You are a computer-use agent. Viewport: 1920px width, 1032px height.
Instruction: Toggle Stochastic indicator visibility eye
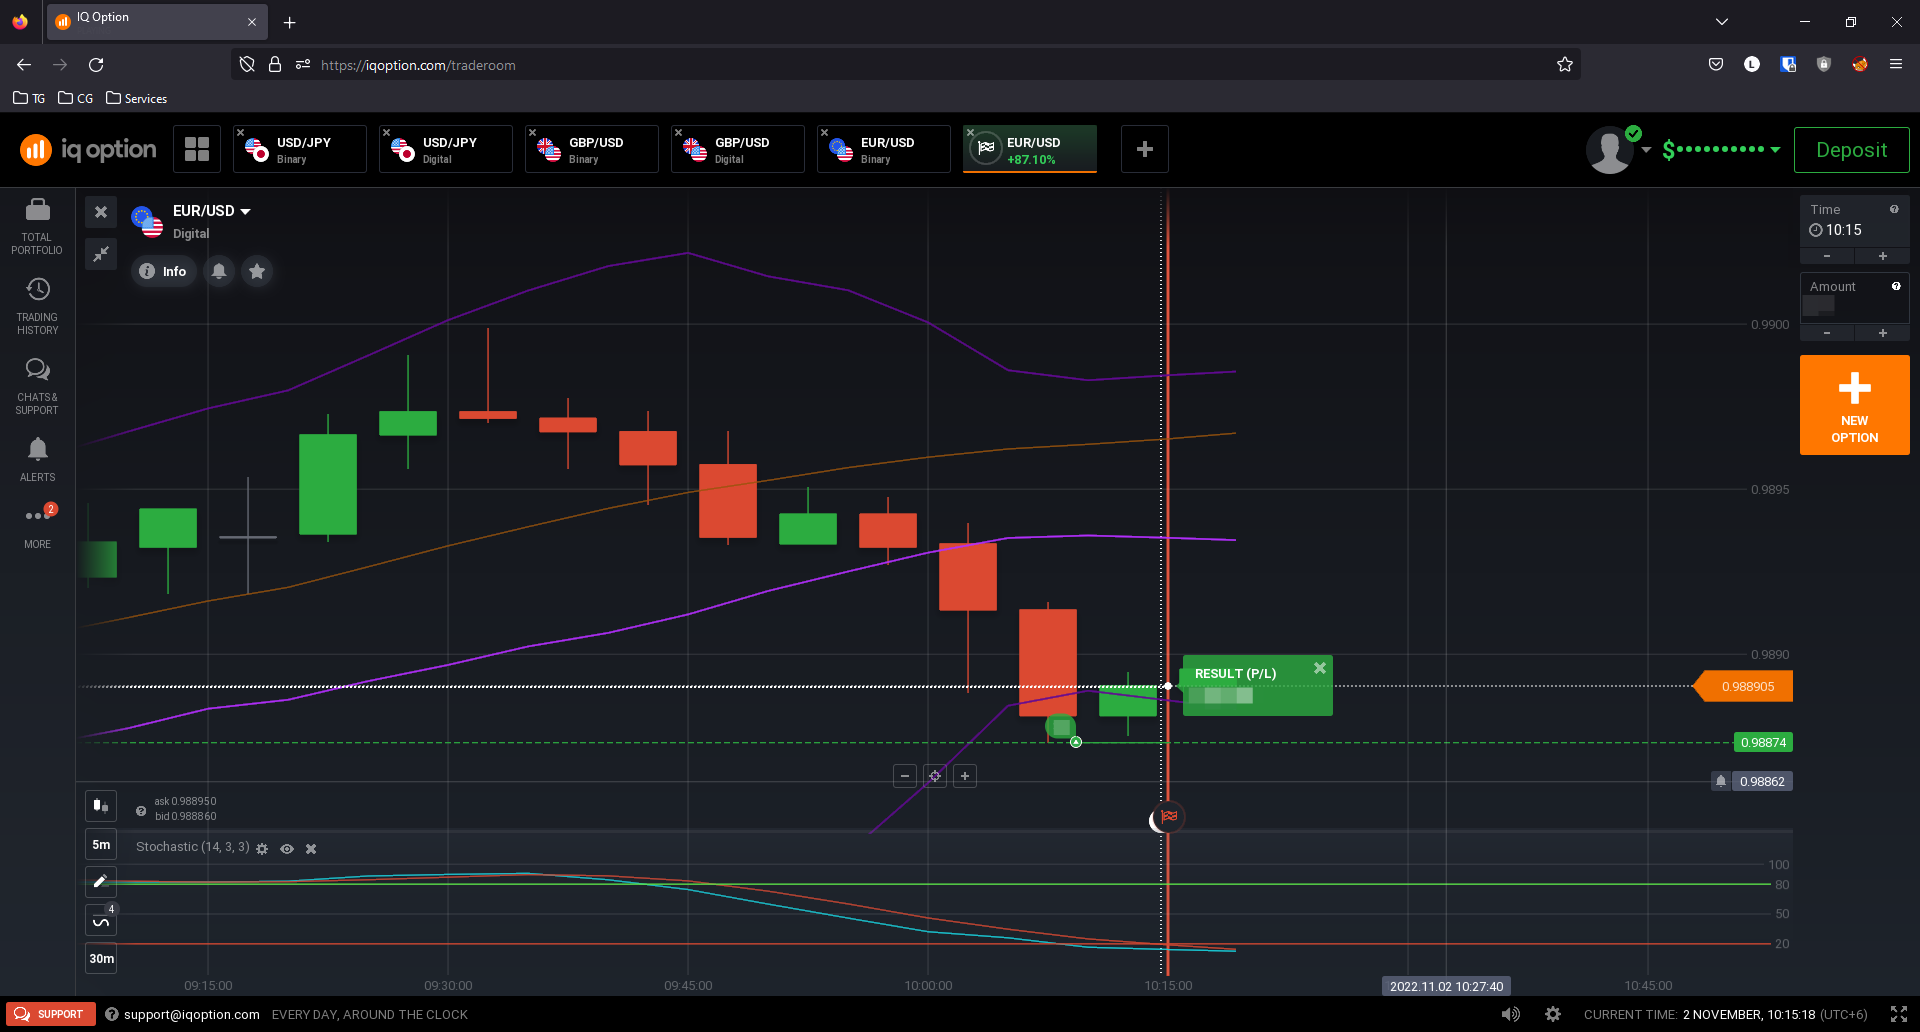287,849
